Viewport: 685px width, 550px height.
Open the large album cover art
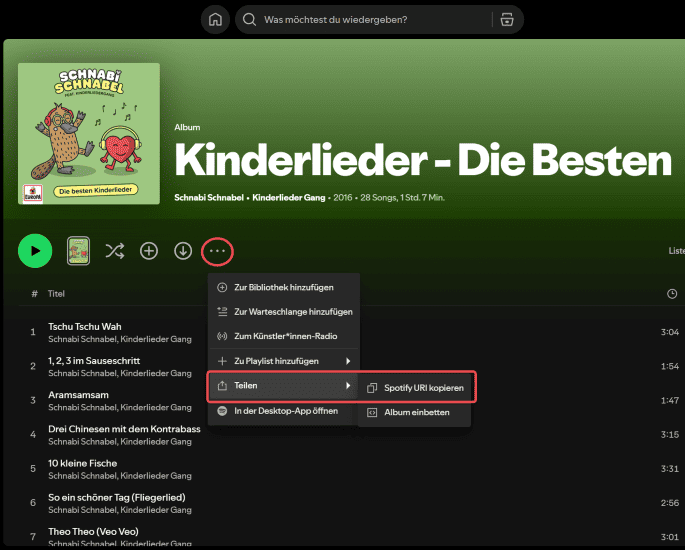click(89, 134)
